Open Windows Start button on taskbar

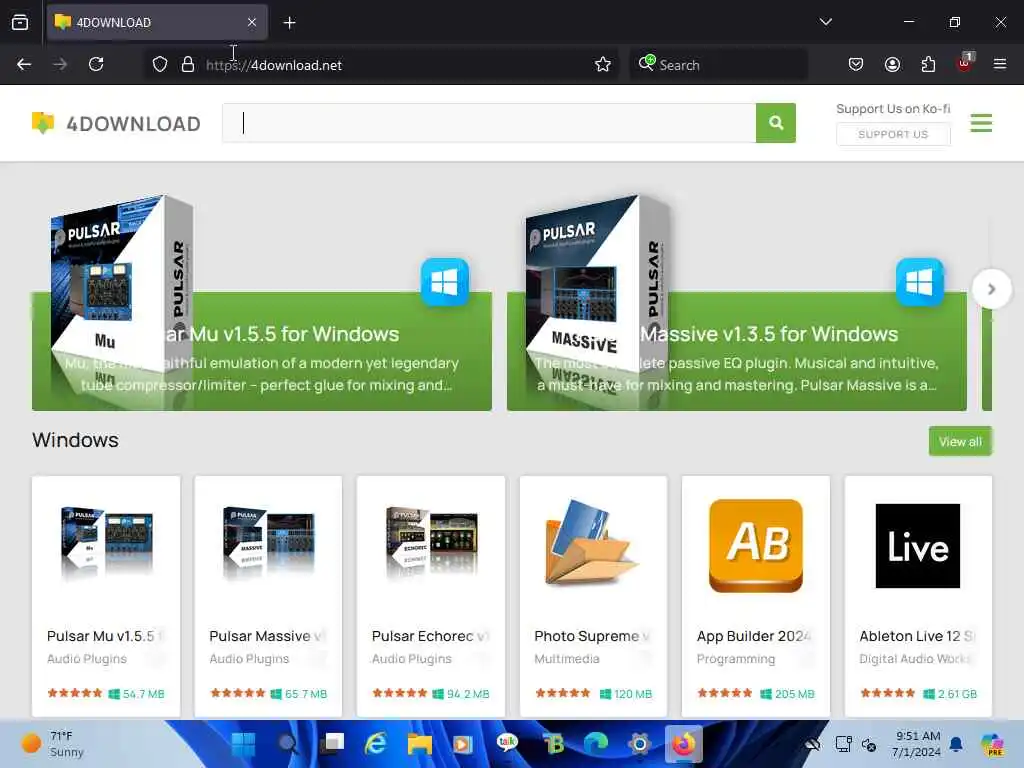pos(244,744)
